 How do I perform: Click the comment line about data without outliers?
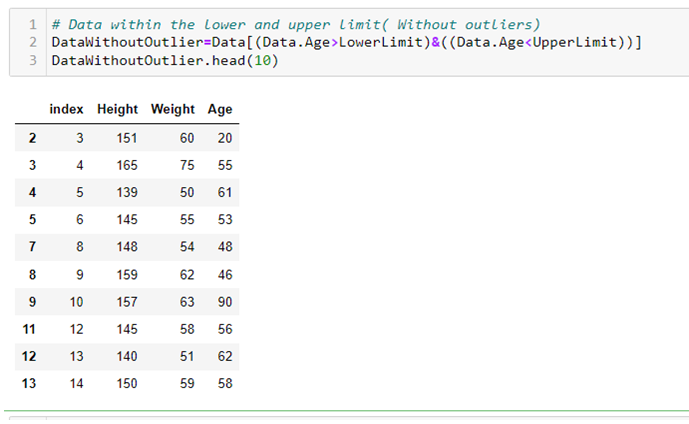[296, 24]
